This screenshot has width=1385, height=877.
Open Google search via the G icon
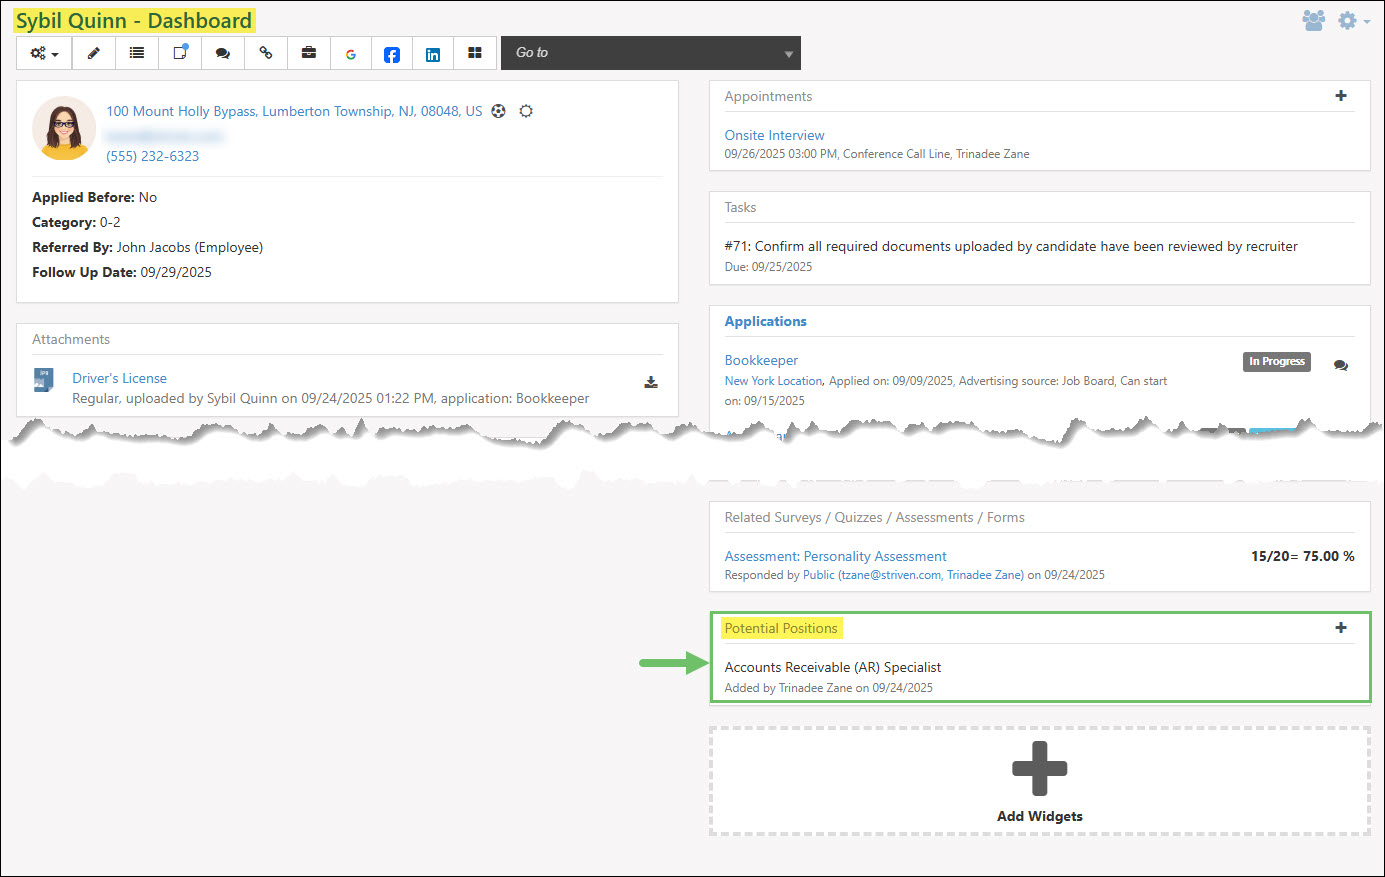(351, 53)
